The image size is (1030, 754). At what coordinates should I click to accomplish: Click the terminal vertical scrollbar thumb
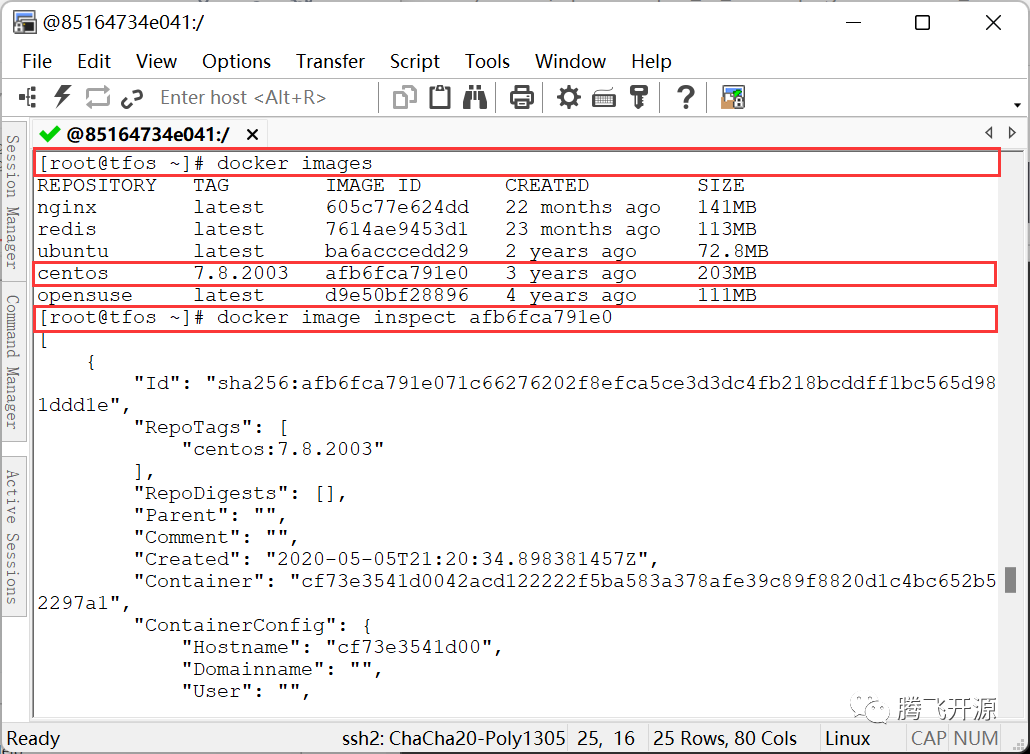coord(1010,580)
